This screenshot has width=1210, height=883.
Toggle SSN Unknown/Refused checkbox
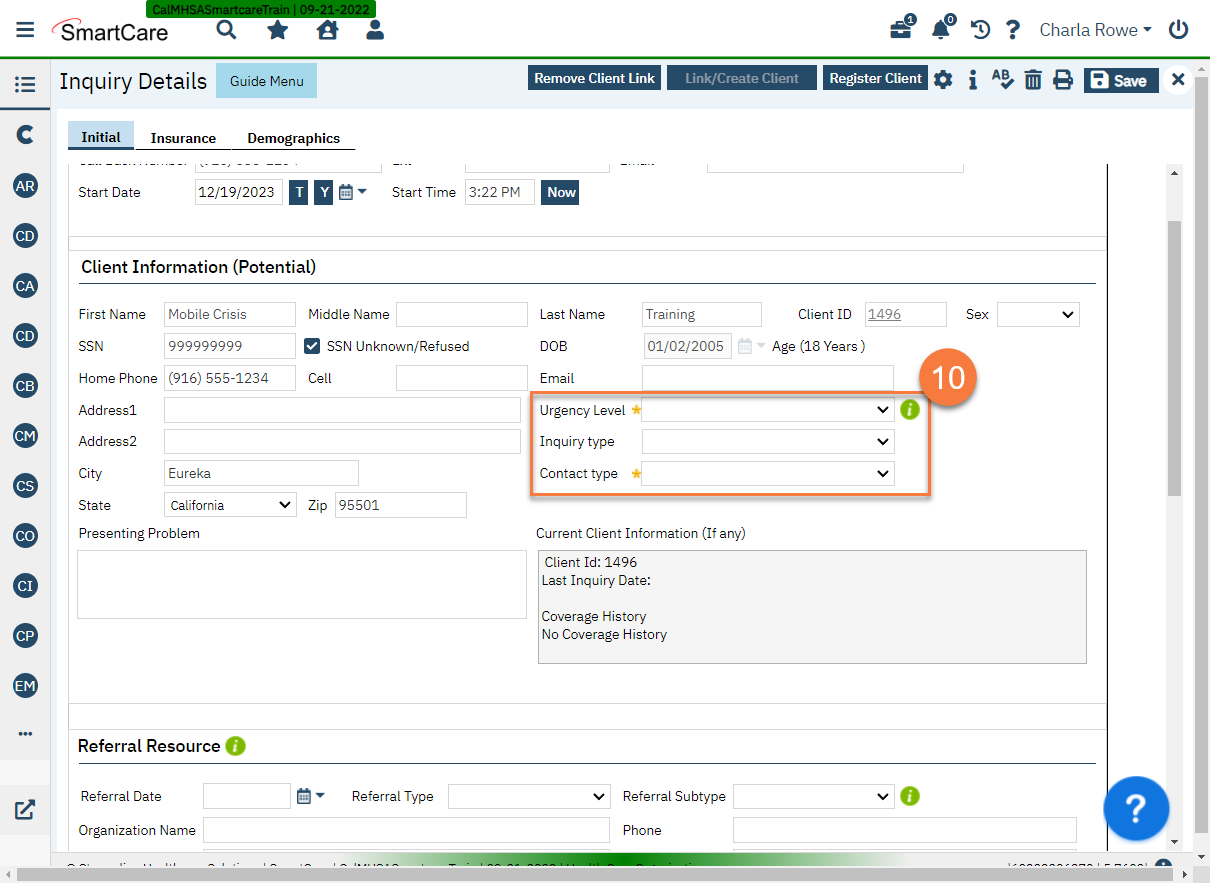(x=313, y=346)
